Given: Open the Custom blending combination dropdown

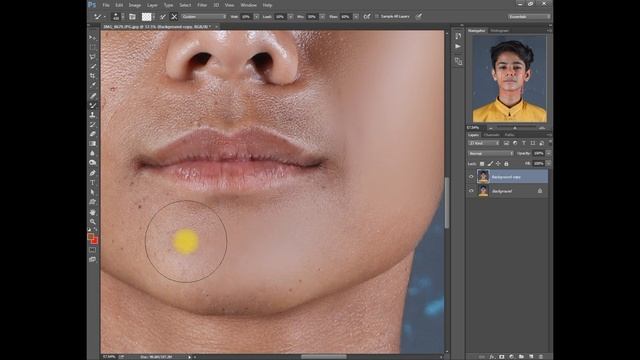Looking at the screenshot, I should pos(204,16).
